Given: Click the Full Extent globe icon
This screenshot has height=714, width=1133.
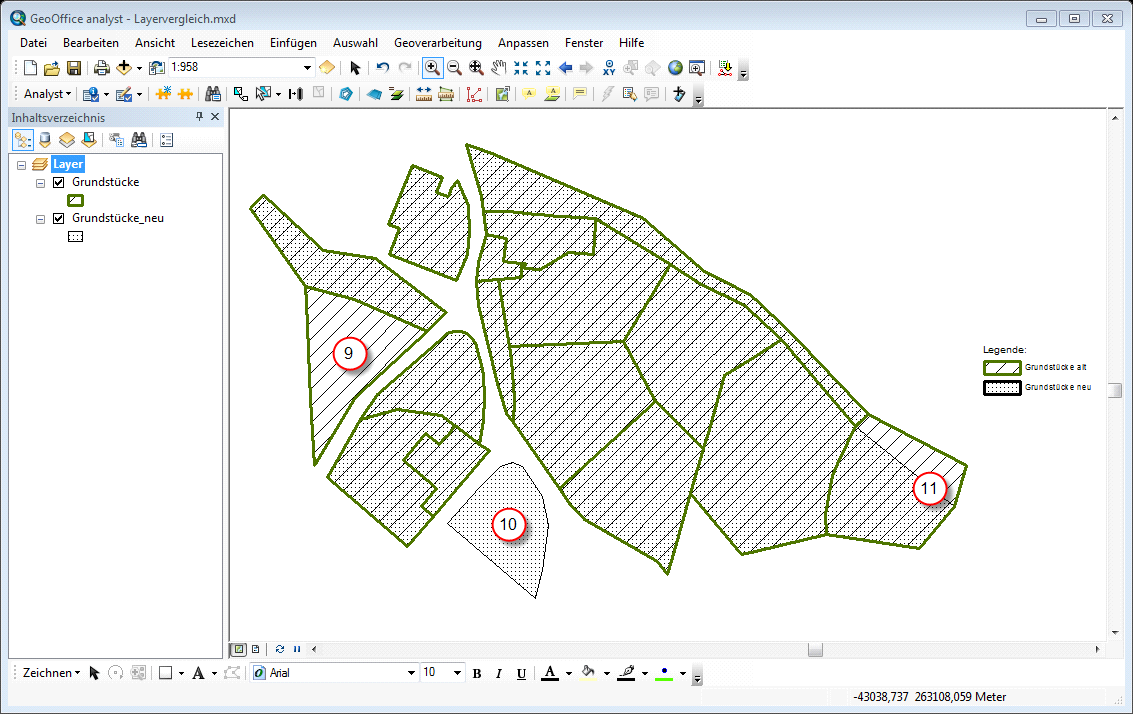Looking at the screenshot, I should (675, 68).
